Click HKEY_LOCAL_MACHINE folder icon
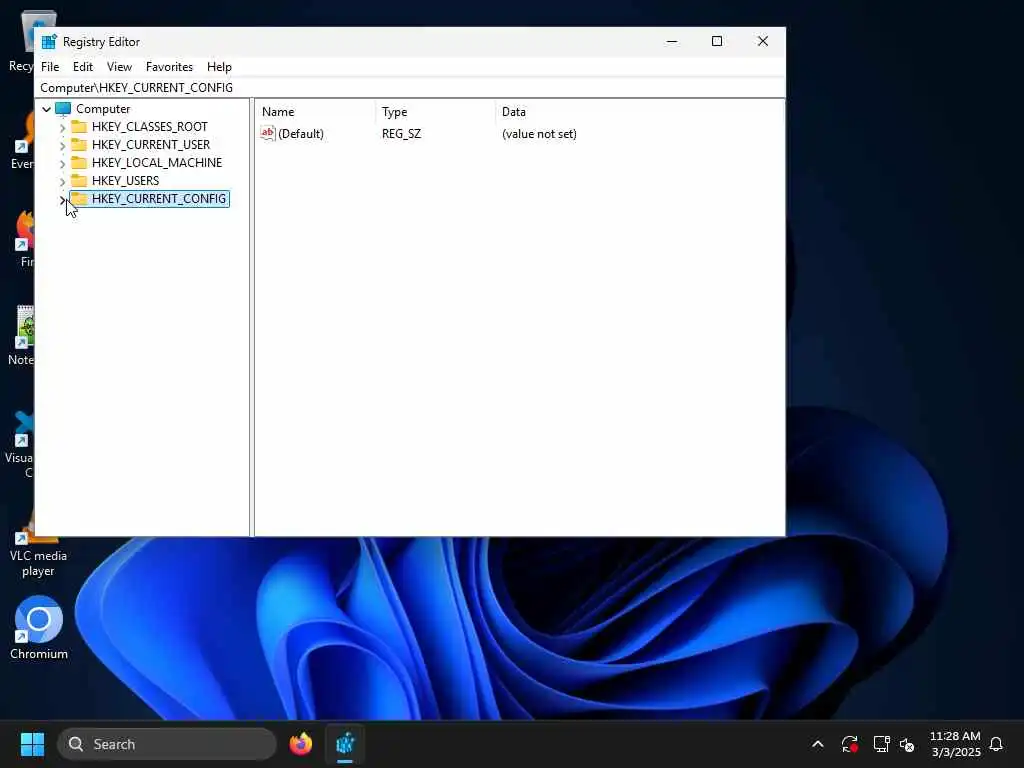1024x768 pixels. pyautogui.click(x=78, y=162)
